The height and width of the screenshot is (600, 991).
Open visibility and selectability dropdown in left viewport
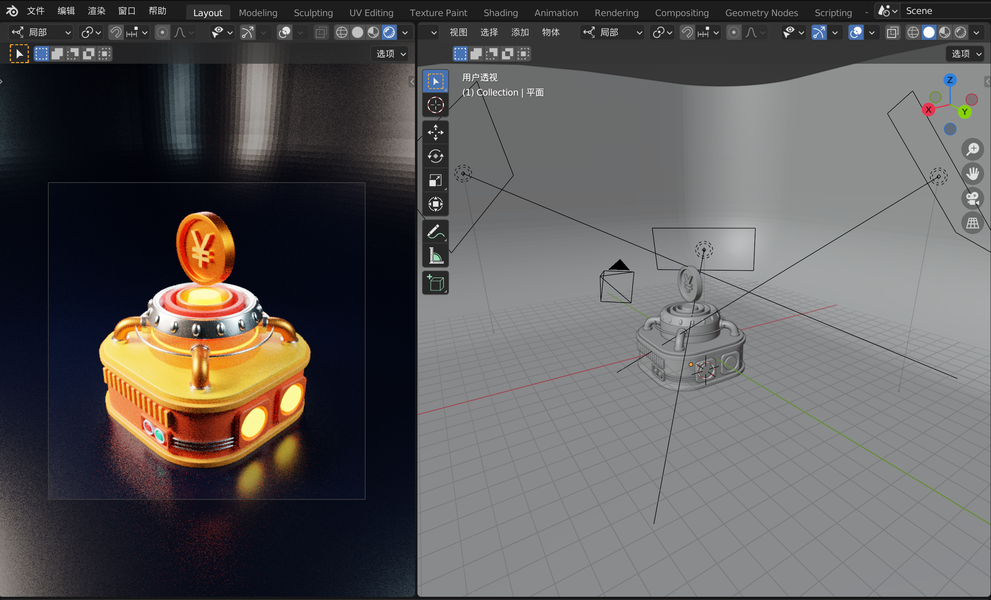[x=222, y=32]
